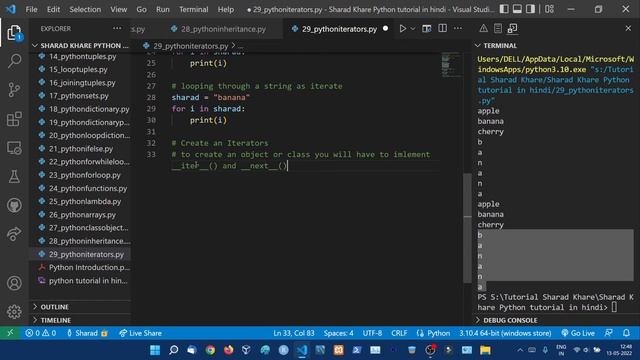Click the code minimap preview
The height and width of the screenshot is (360, 640).
pyautogui.click(x=451, y=65)
